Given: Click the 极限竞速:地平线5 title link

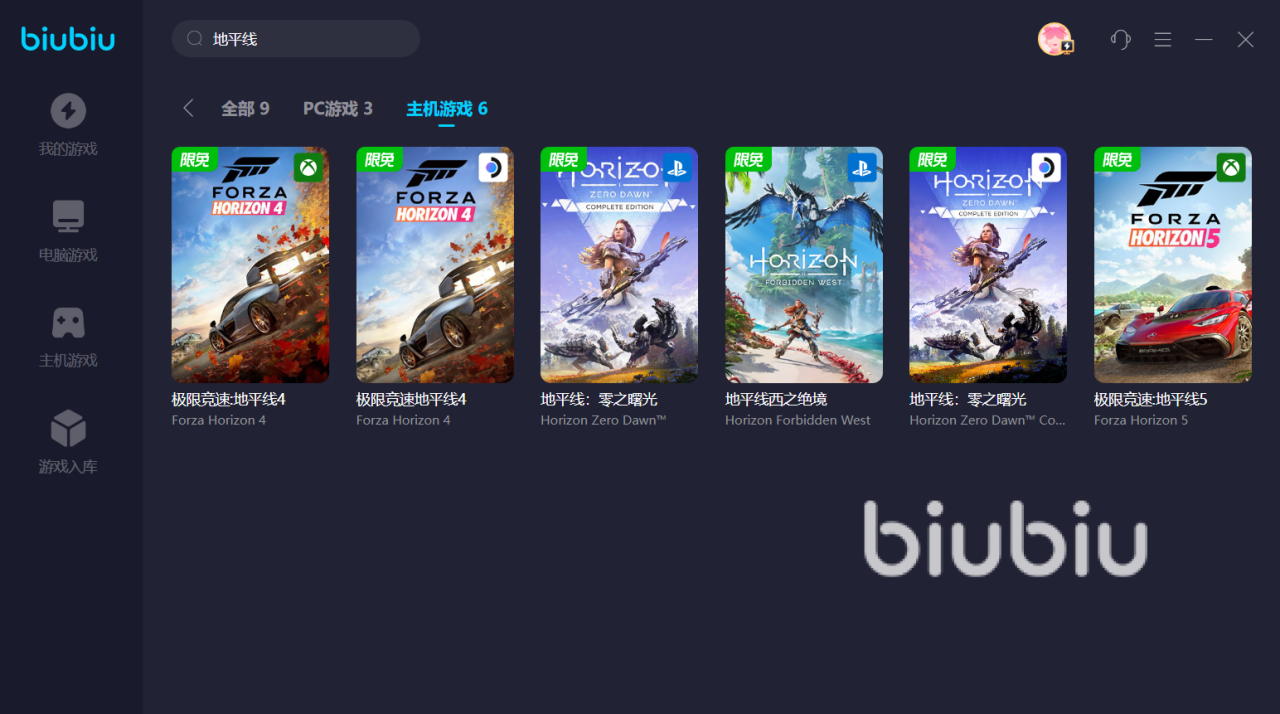Looking at the screenshot, I should [x=1150, y=399].
